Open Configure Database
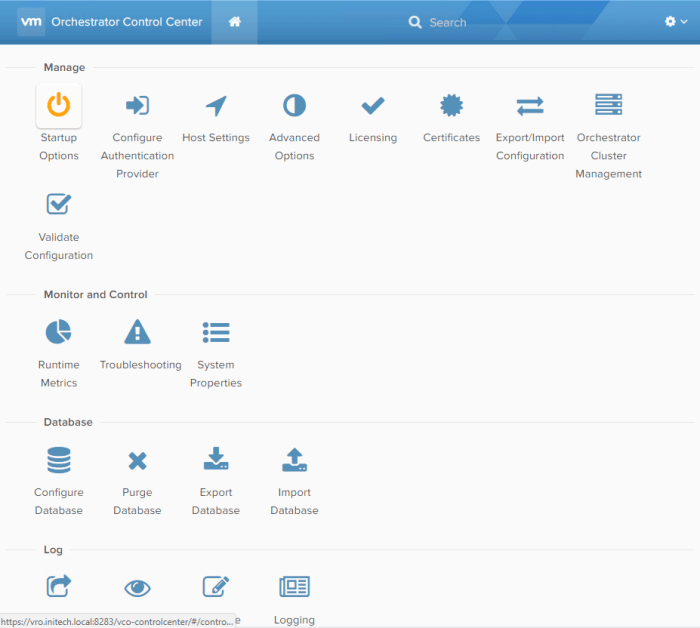Image resolution: width=700 pixels, height=628 pixels. pyautogui.click(x=59, y=460)
